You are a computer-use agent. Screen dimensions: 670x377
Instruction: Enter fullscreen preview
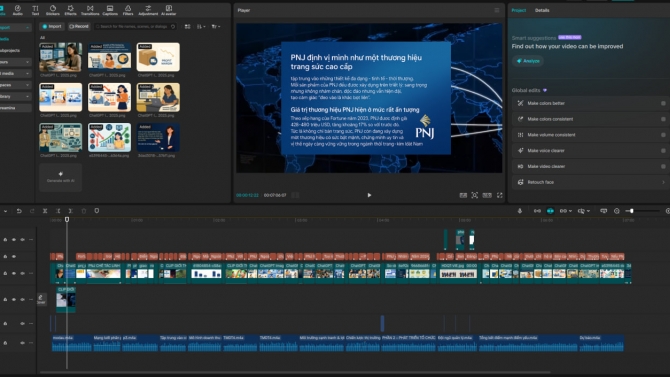tap(500, 195)
